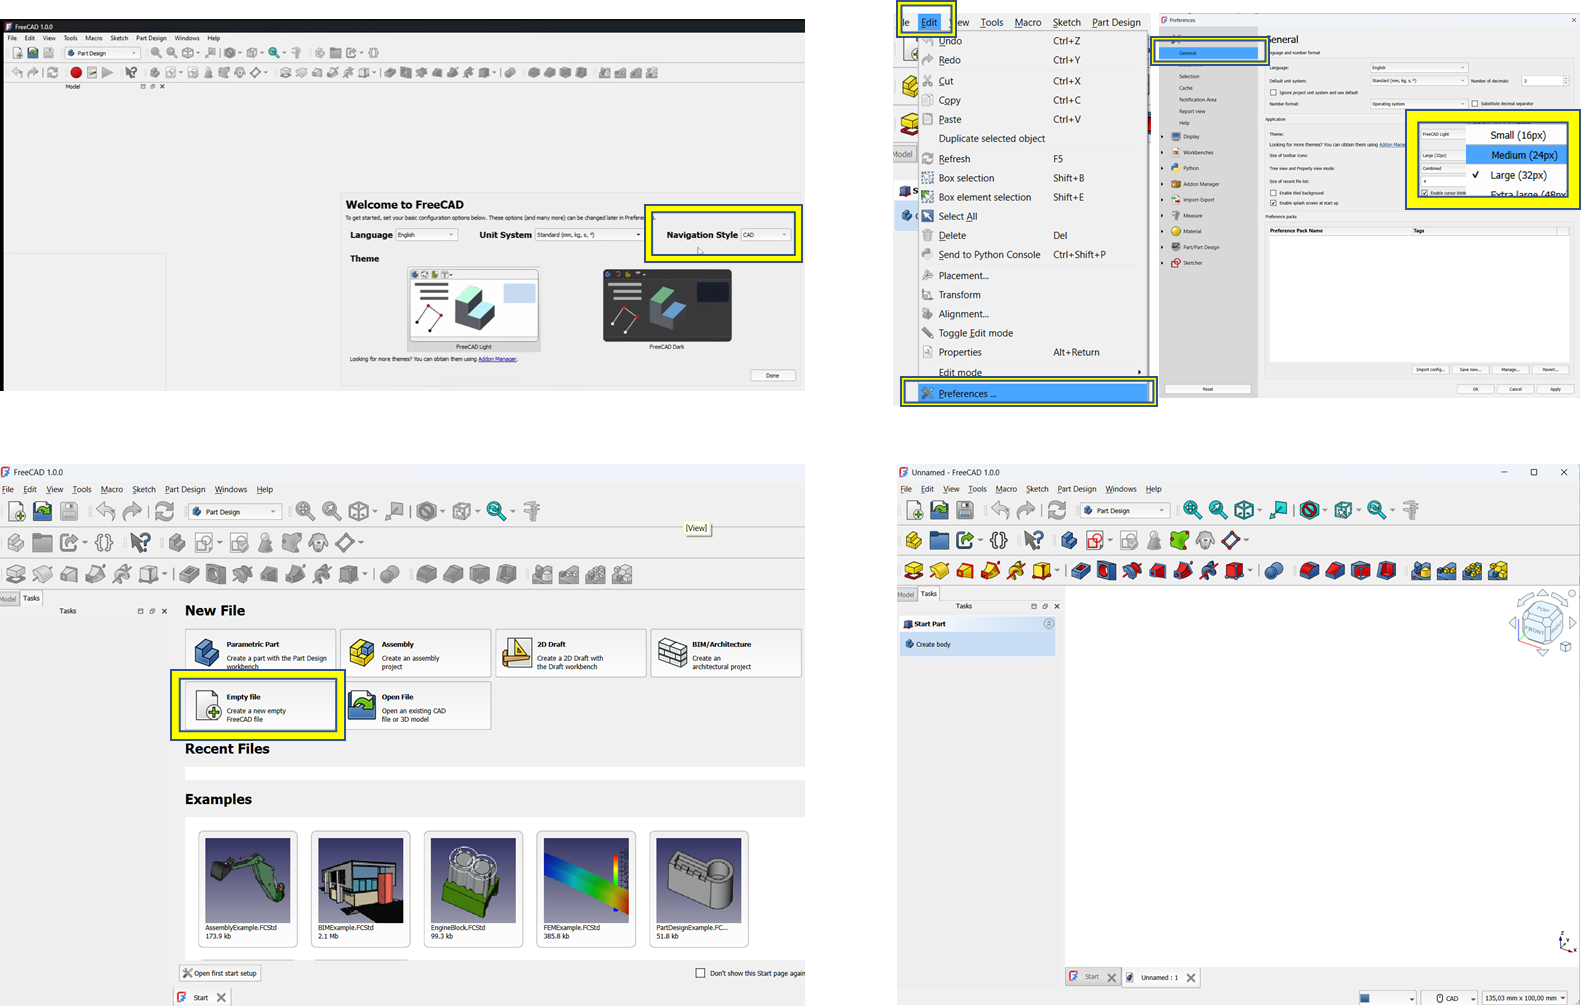Click Fit all zoom icon in Unnamed window

[x=1192, y=510]
